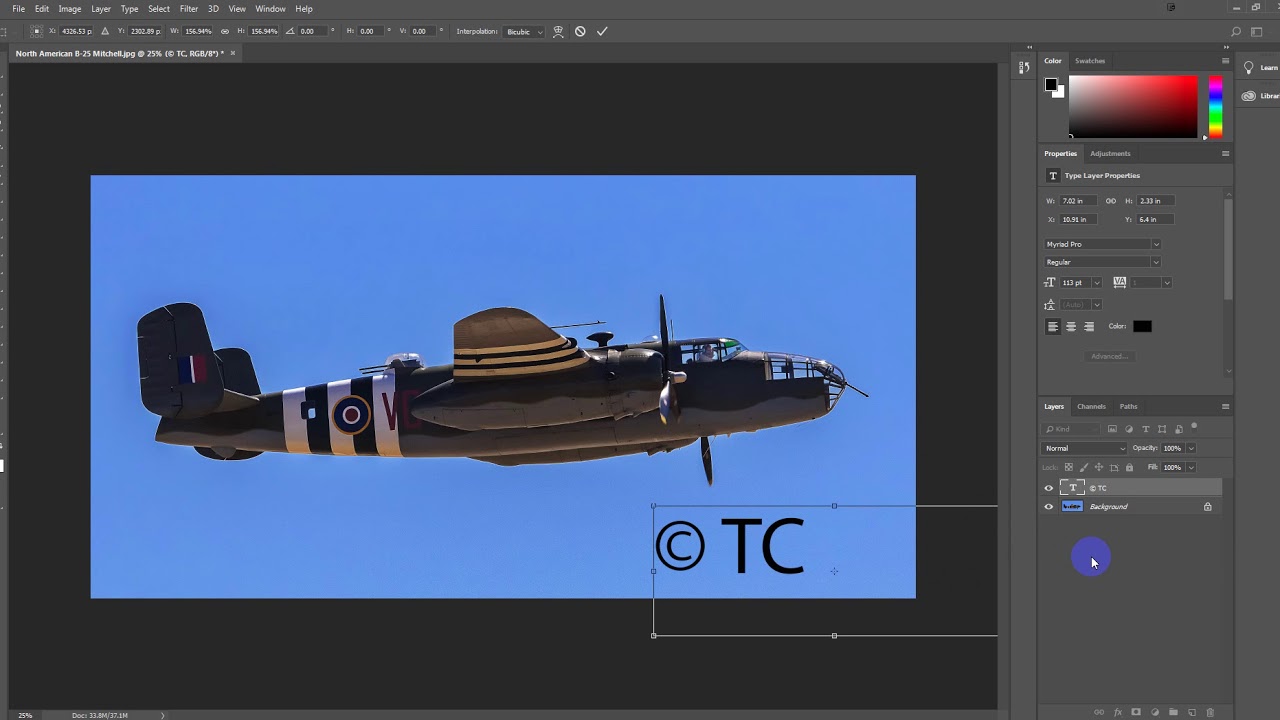Toggle the layer filtering on/off switch

(x=1194, y=427)
